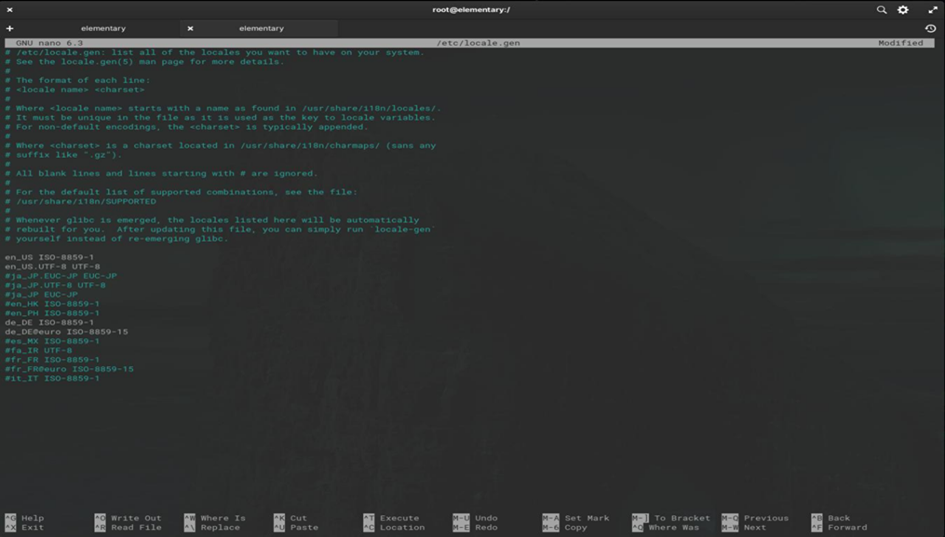Image resolution: width=945 pixels, height=537 pixels.
Task: Place cursor on the de_DE@euro ISO-8859-15 line
Action: pyautogui.click(x=66, y=332)
